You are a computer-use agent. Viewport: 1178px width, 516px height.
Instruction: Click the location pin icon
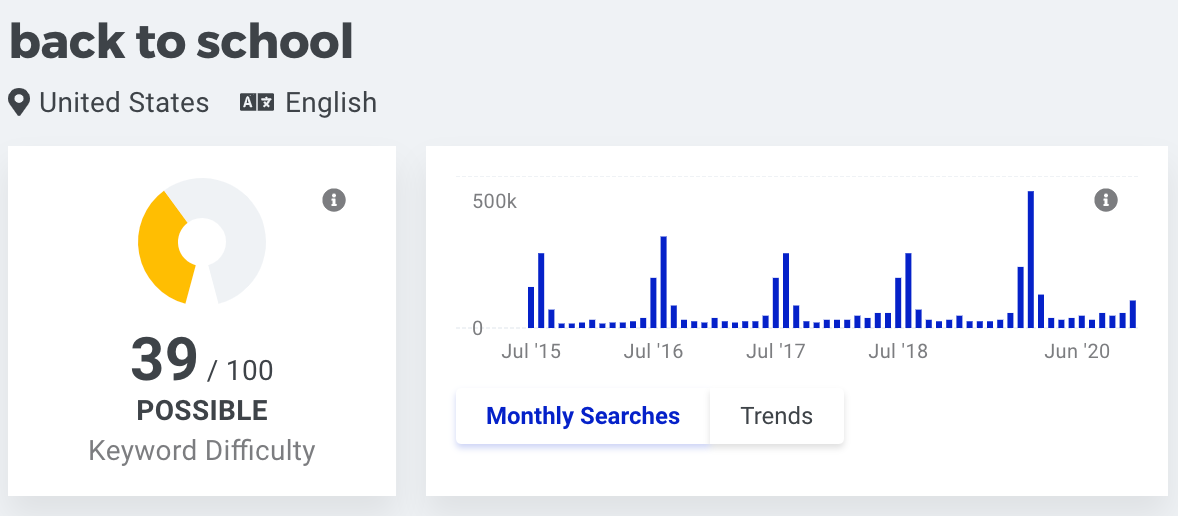pyautogui.click(x=20, y=102)
